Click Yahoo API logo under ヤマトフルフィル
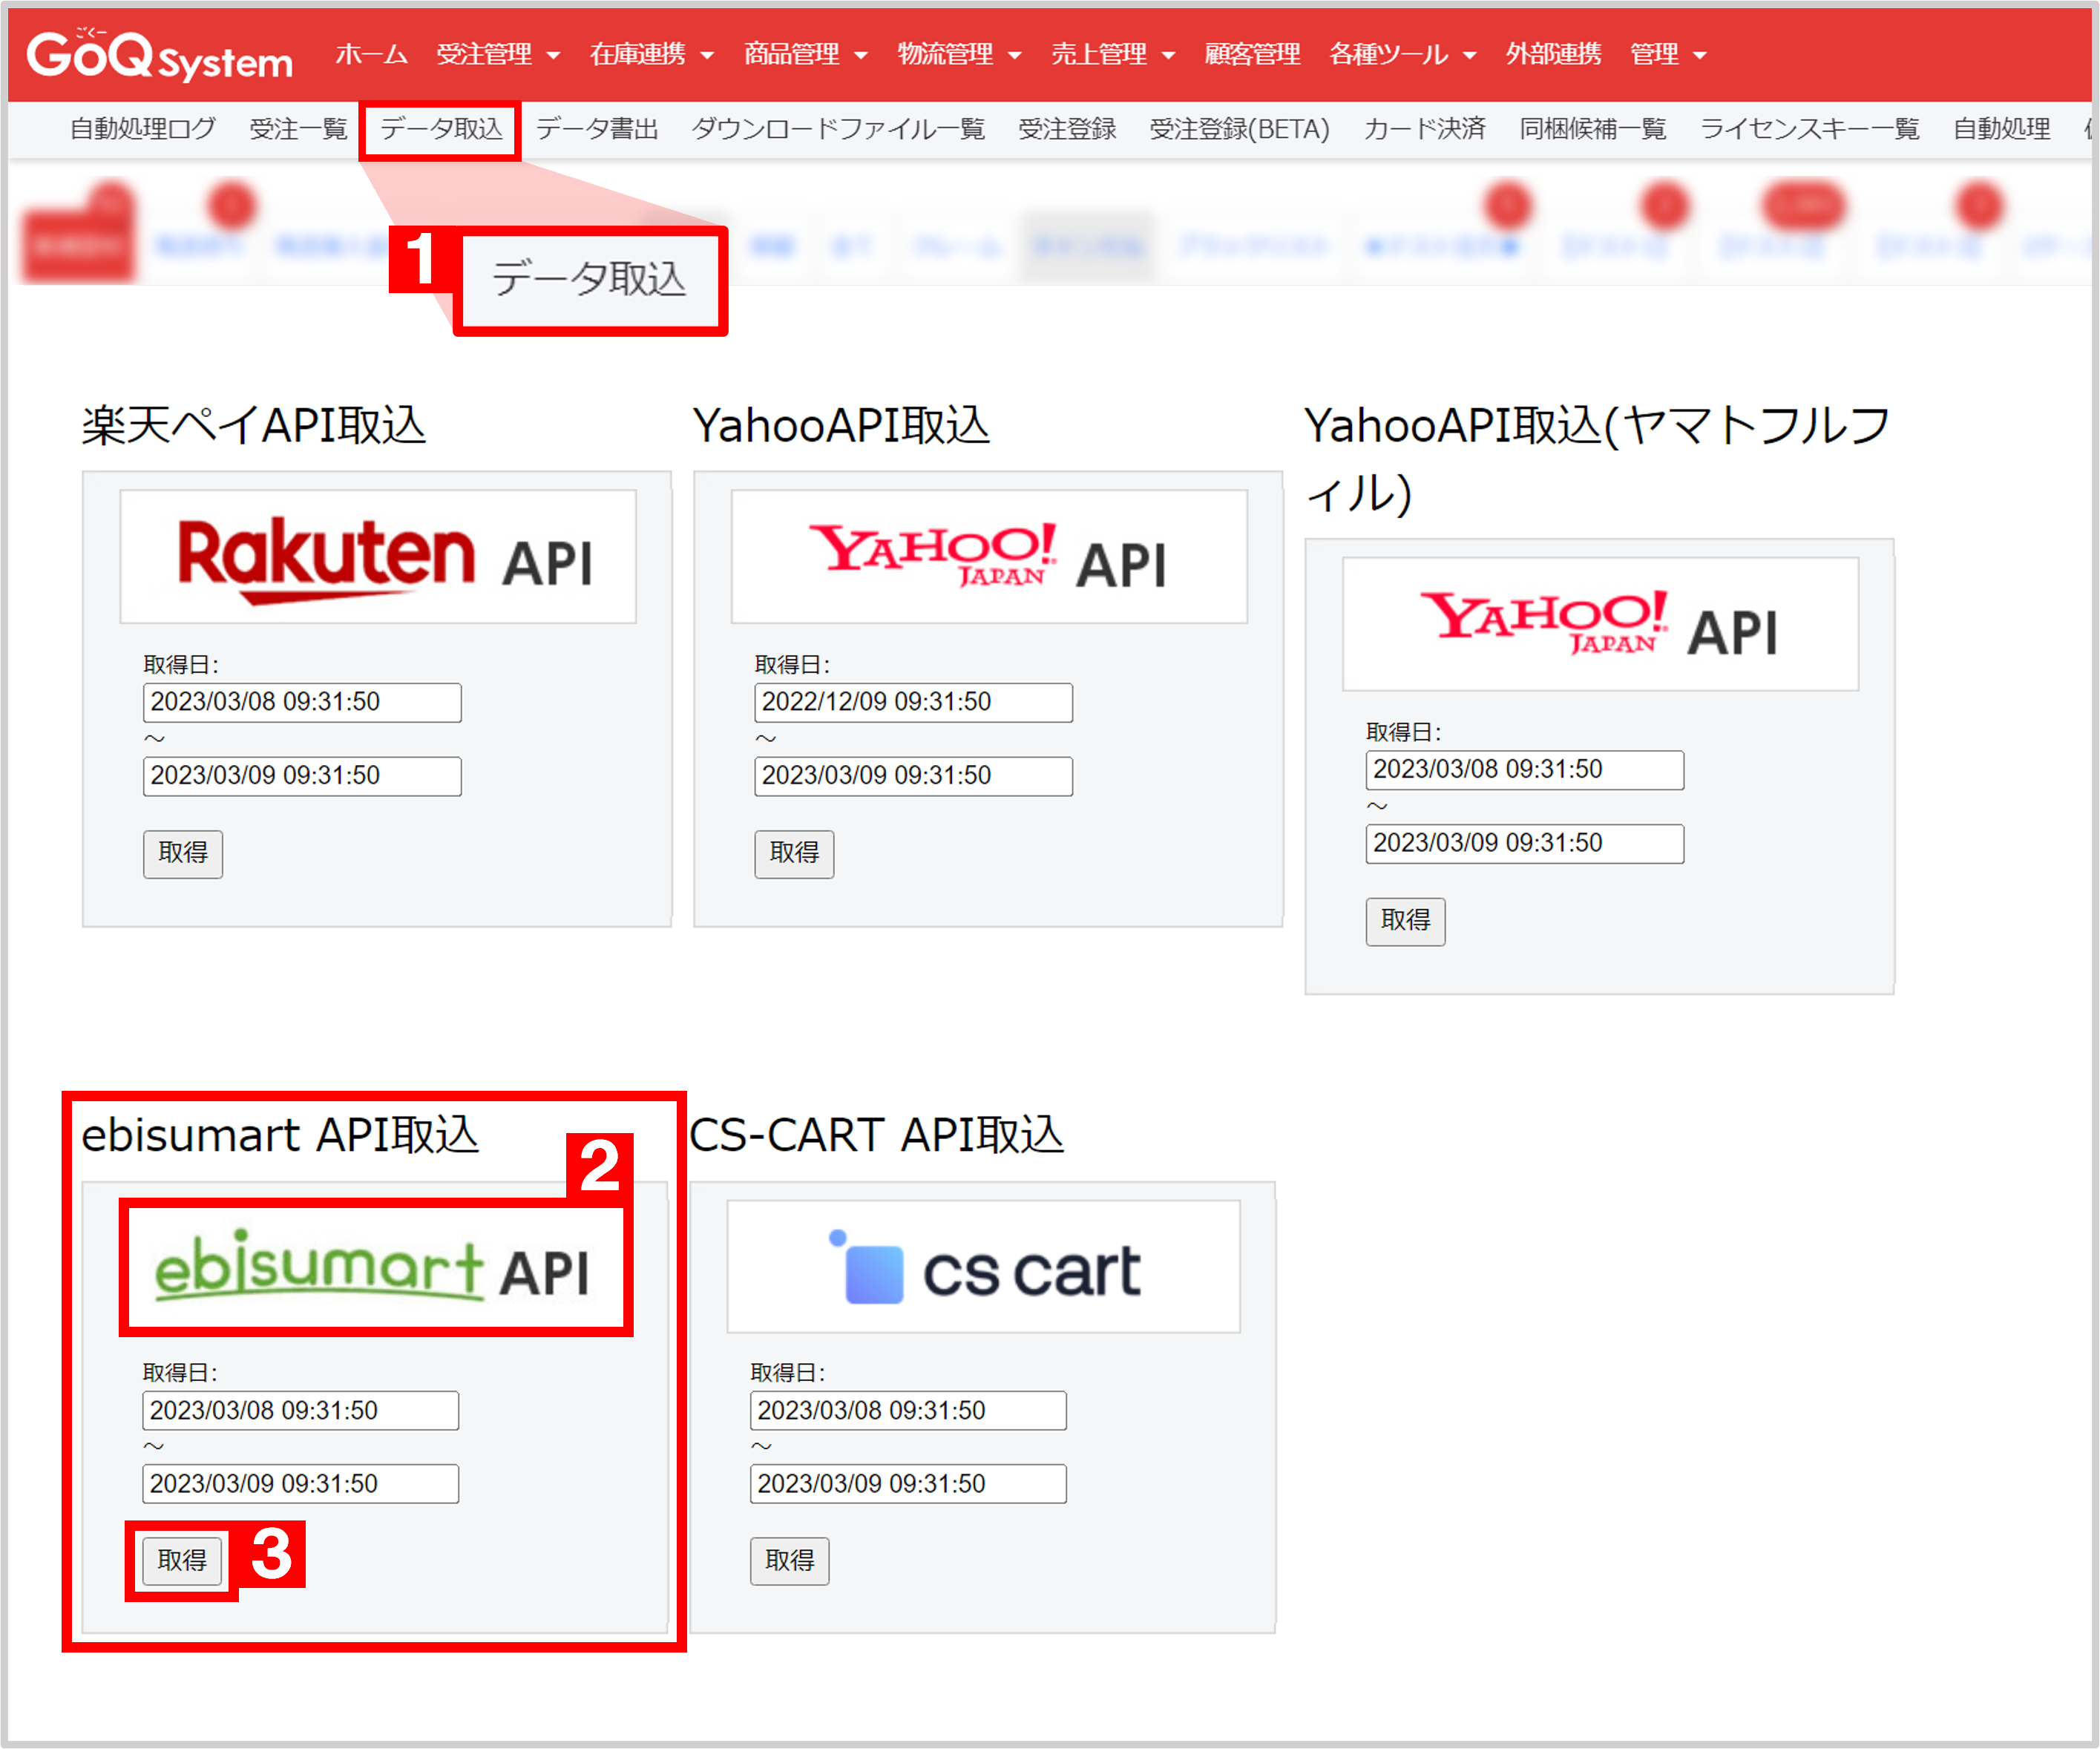Viewport: 2100px width, 1749px height. tap(1600, 624)
